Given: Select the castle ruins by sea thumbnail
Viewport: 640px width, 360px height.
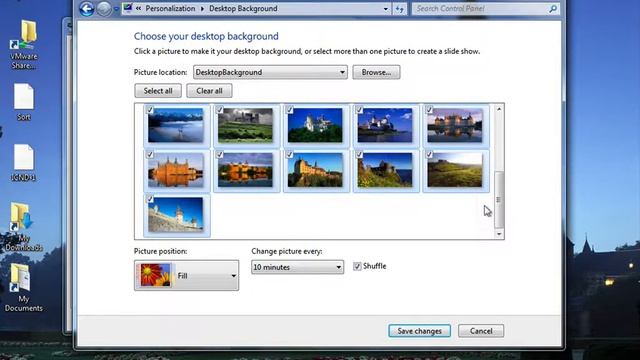Looking at the screenshot, I should (385, 170).
